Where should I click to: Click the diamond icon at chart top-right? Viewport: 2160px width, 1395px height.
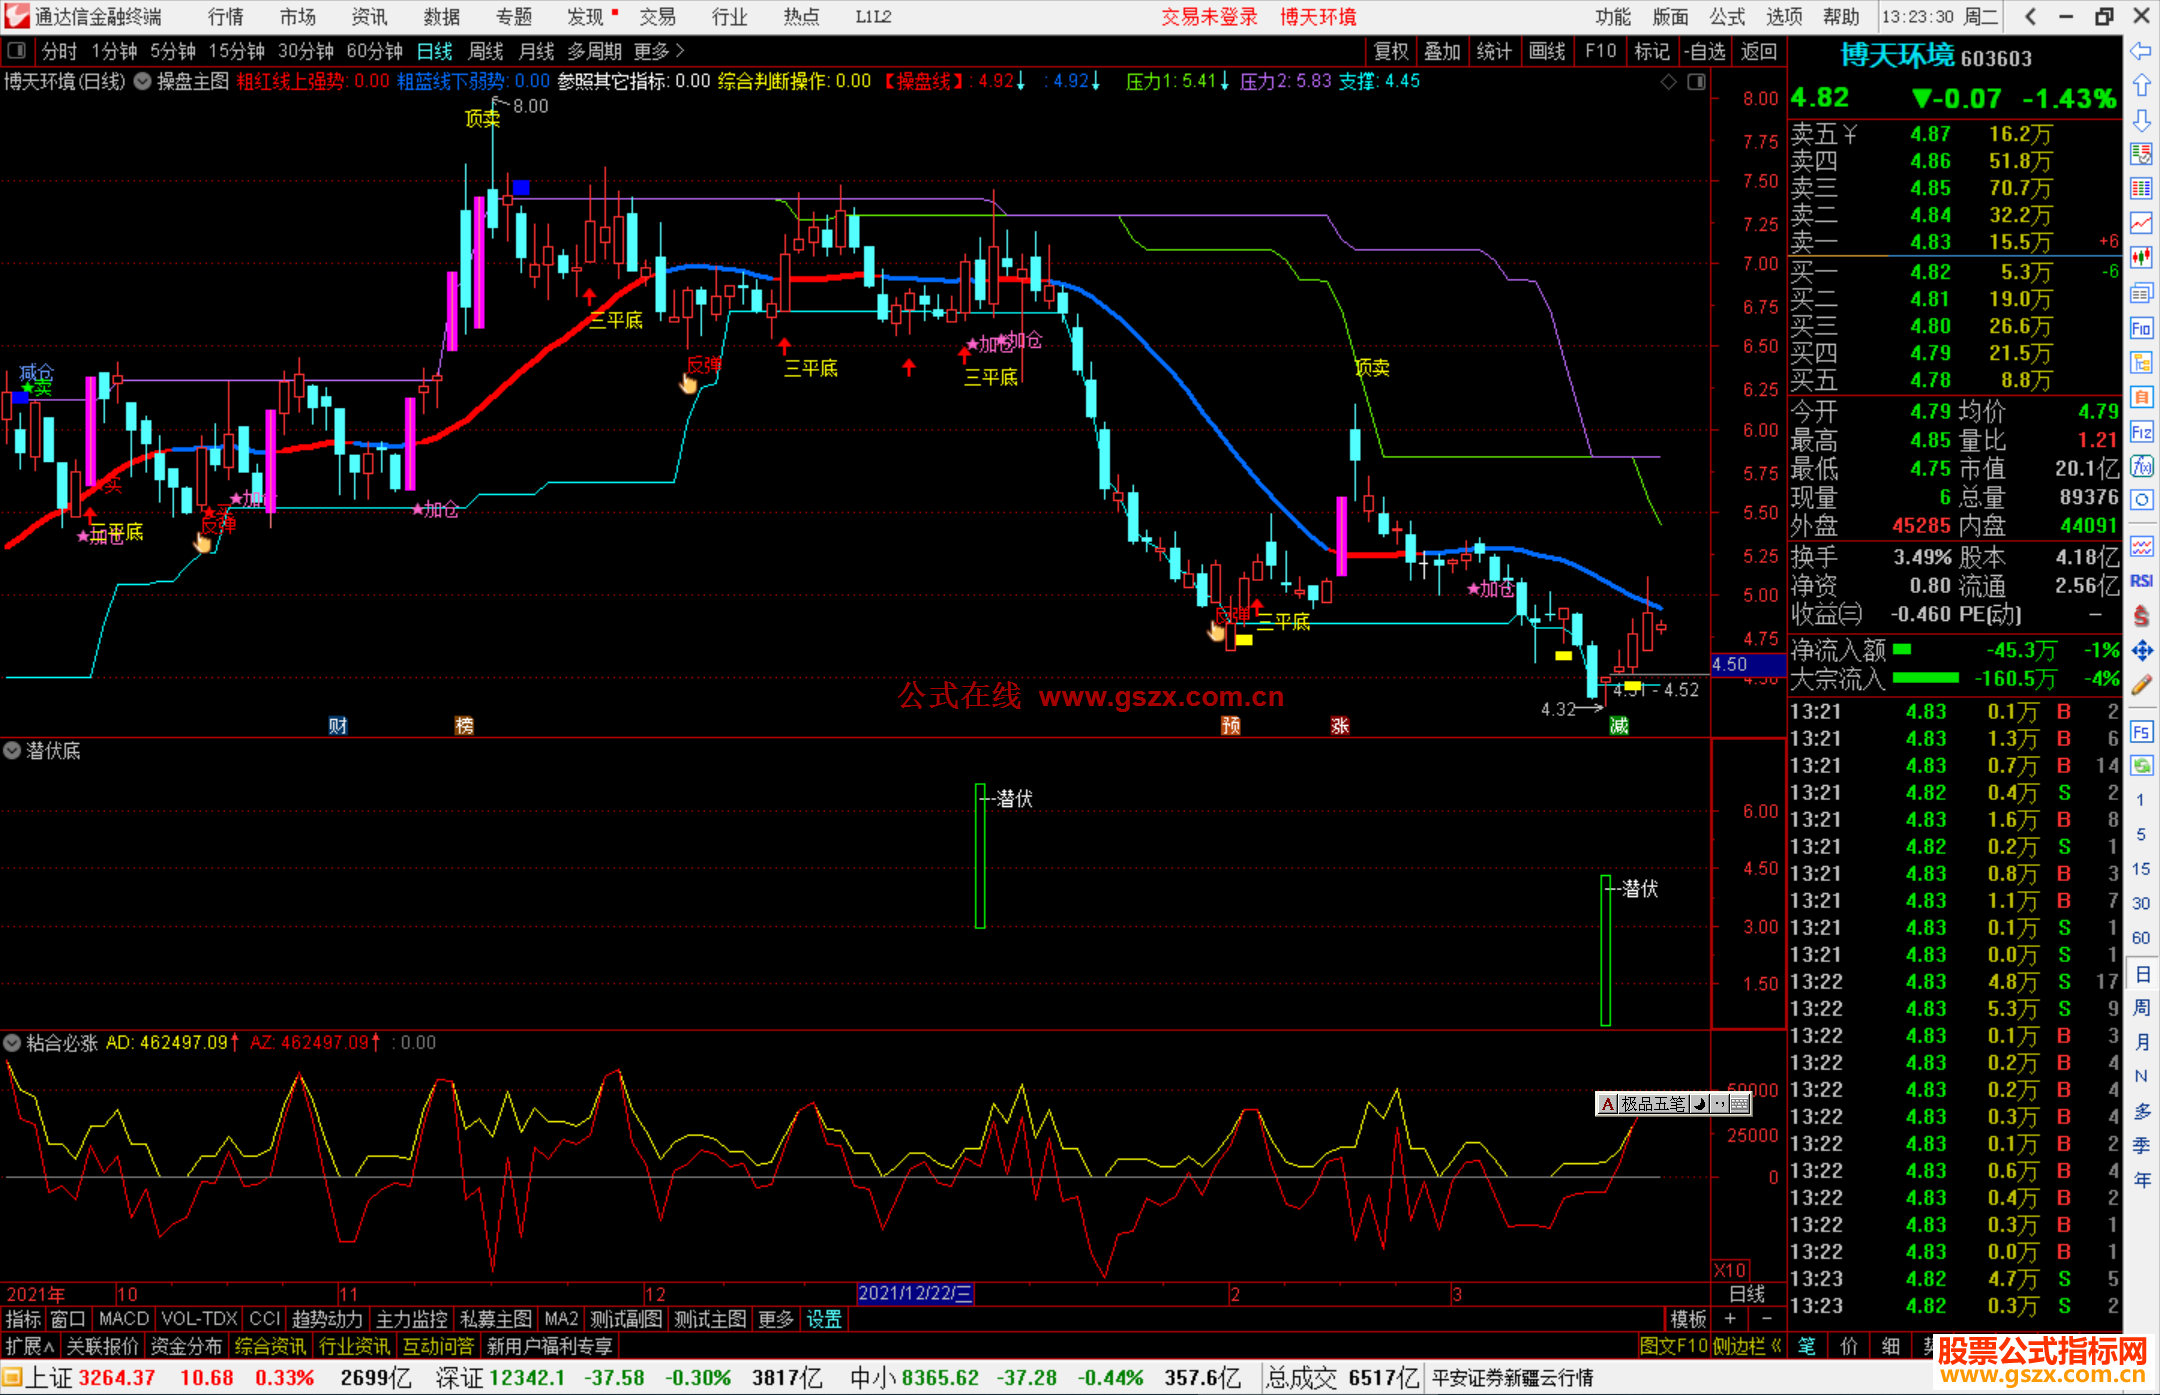(1669, 82)
